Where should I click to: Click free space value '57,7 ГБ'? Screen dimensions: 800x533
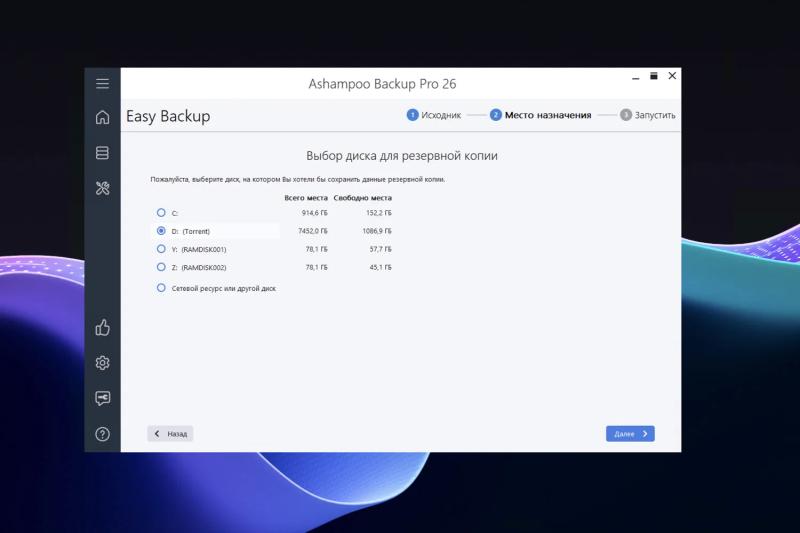tap(381, 249)
